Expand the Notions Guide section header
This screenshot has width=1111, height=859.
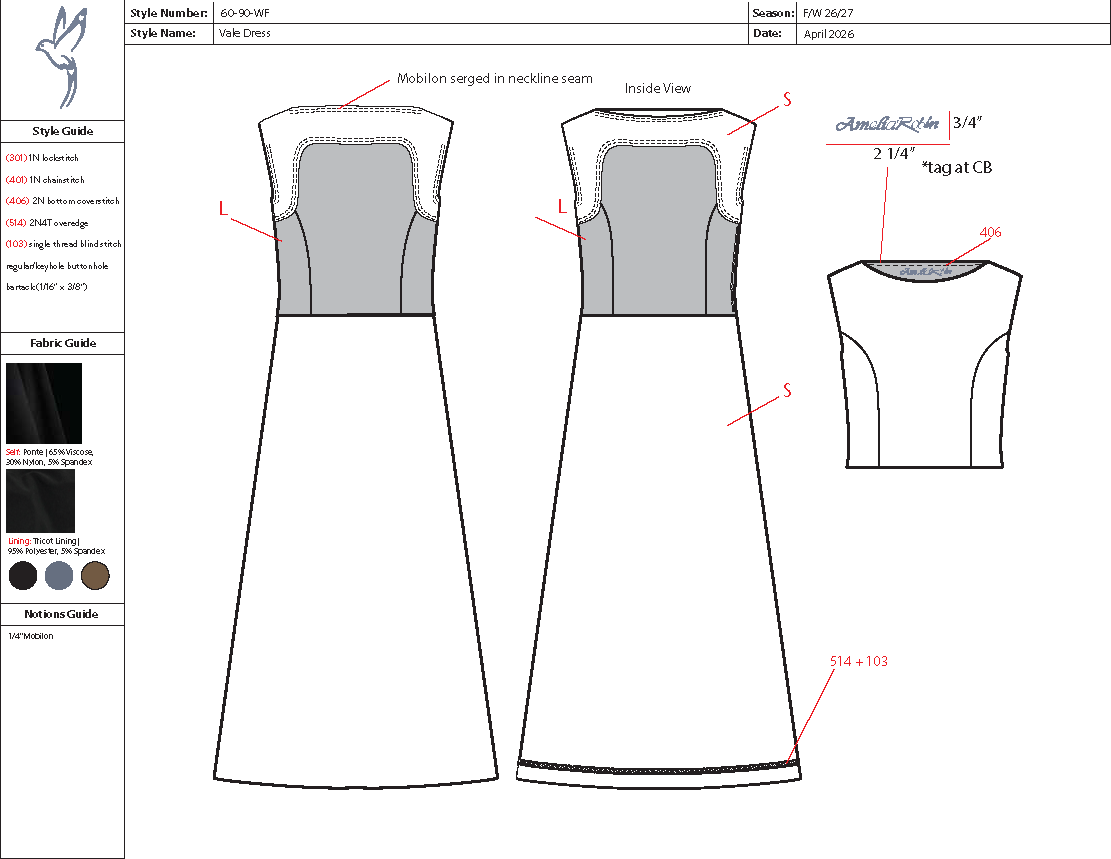[x=62, y=614]
